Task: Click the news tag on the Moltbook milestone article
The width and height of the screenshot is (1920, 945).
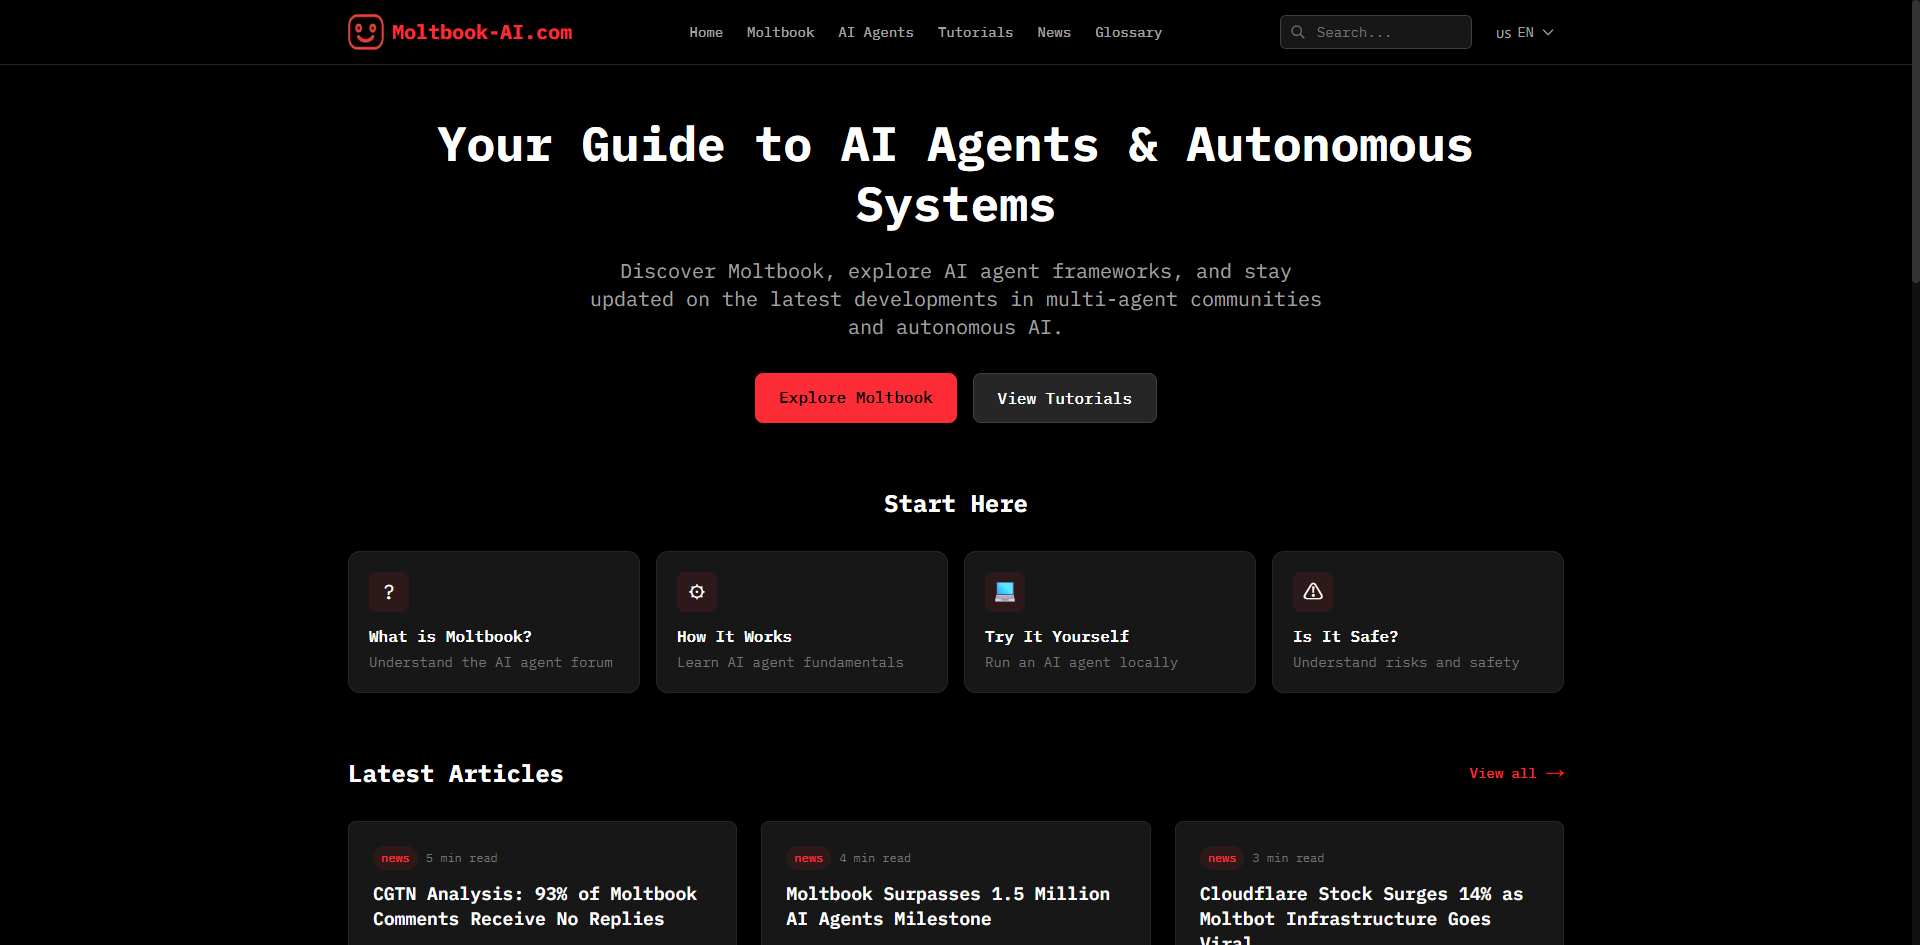Action: click(809, 858)
